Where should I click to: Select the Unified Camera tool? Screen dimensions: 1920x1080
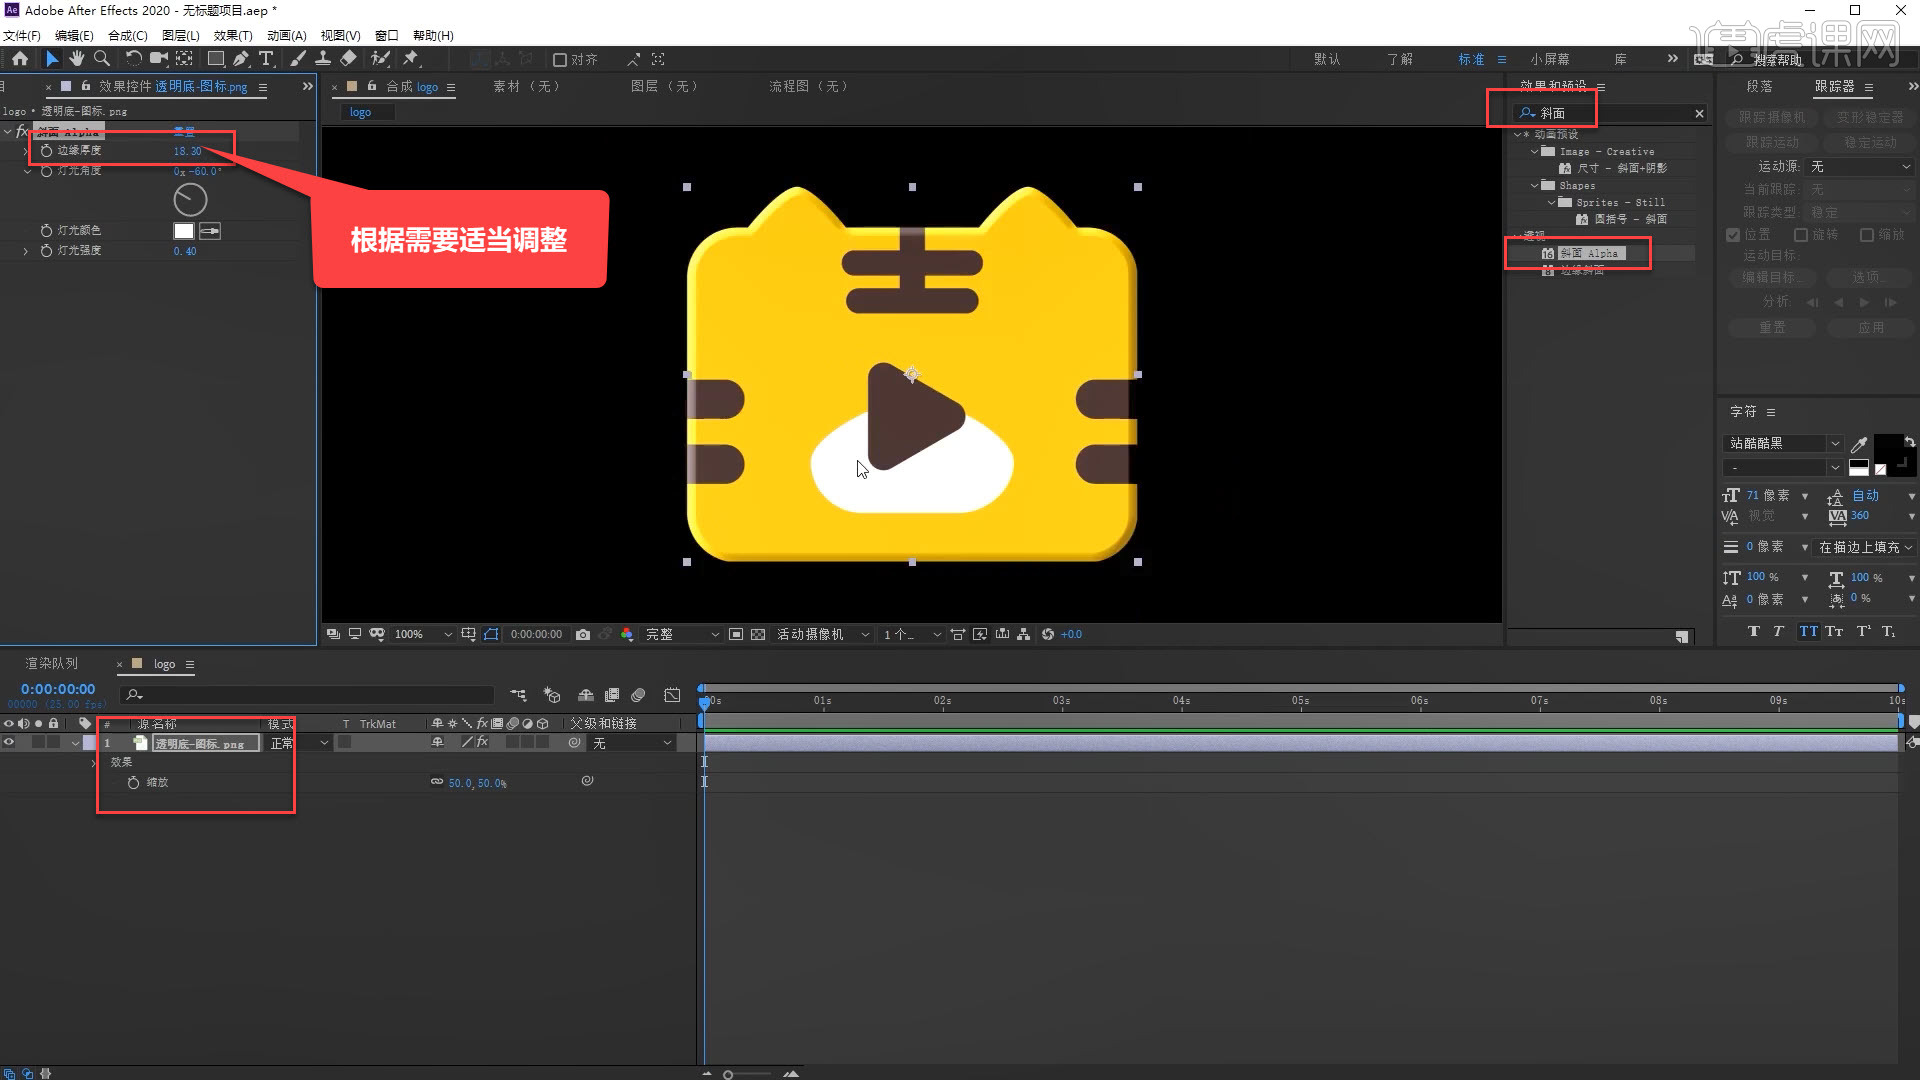[x=158, y=59]
